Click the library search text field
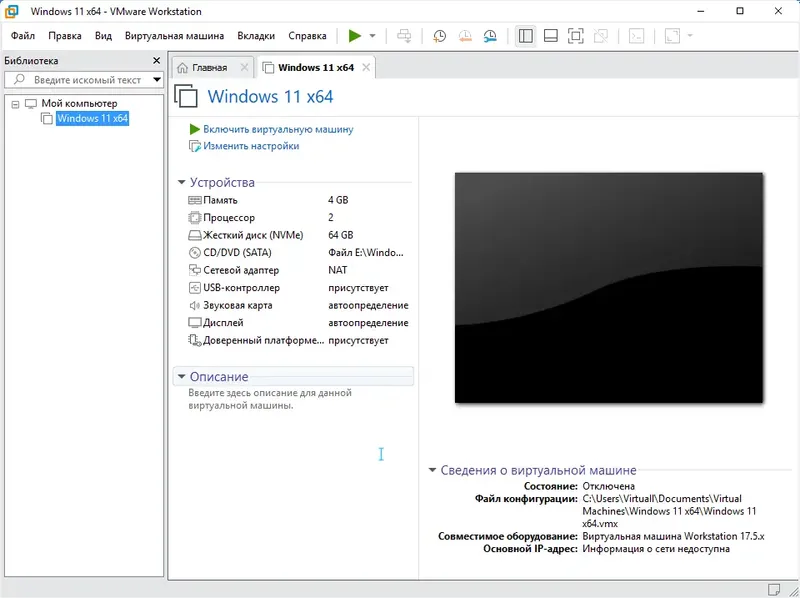 pos(80,80)
